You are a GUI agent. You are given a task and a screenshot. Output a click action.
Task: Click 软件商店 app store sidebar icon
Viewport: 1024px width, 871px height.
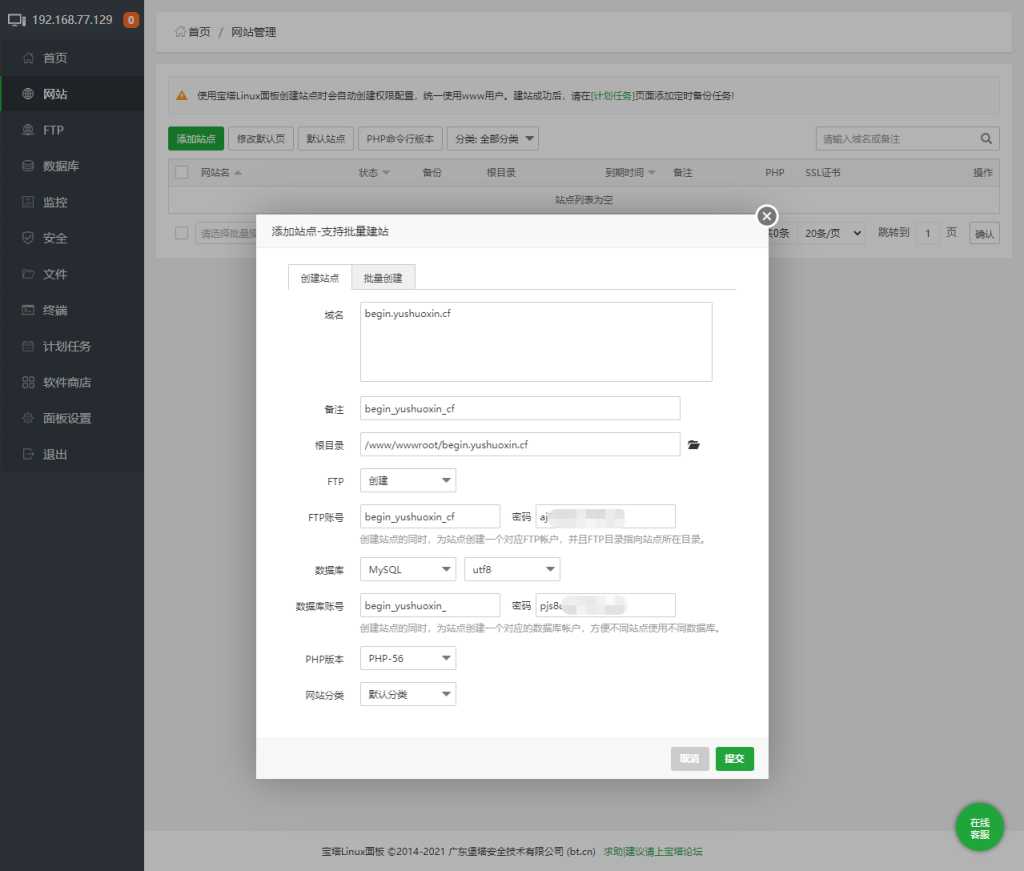[x=28, y=382]
